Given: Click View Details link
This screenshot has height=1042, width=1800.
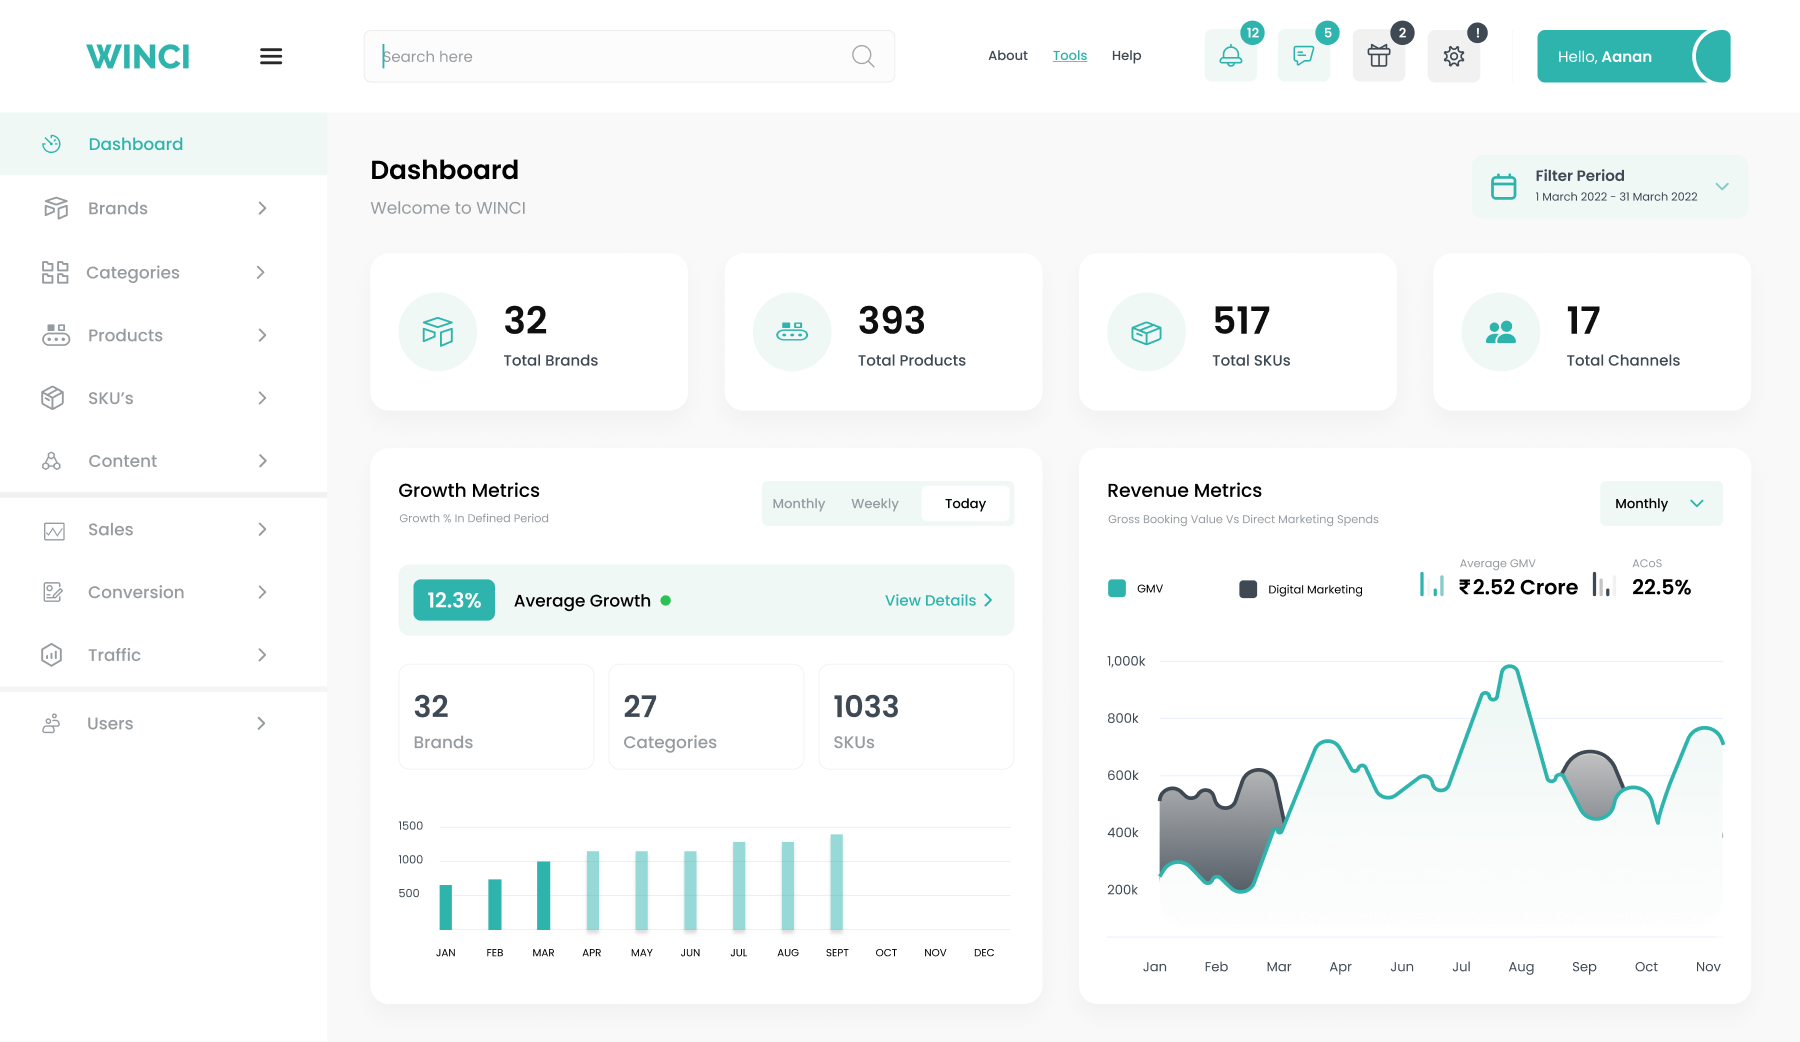Looking at the screenshot, I should click(x=938, y=600).
